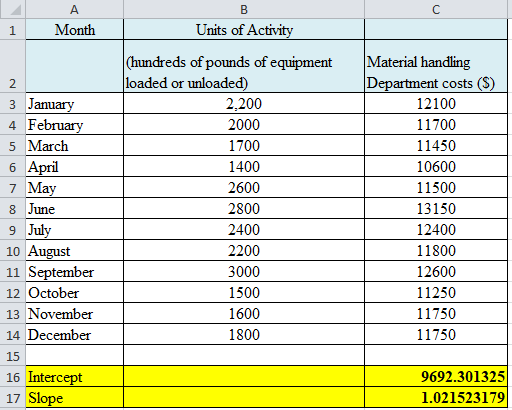Select the July cell
512x410 pixels.
74,230
